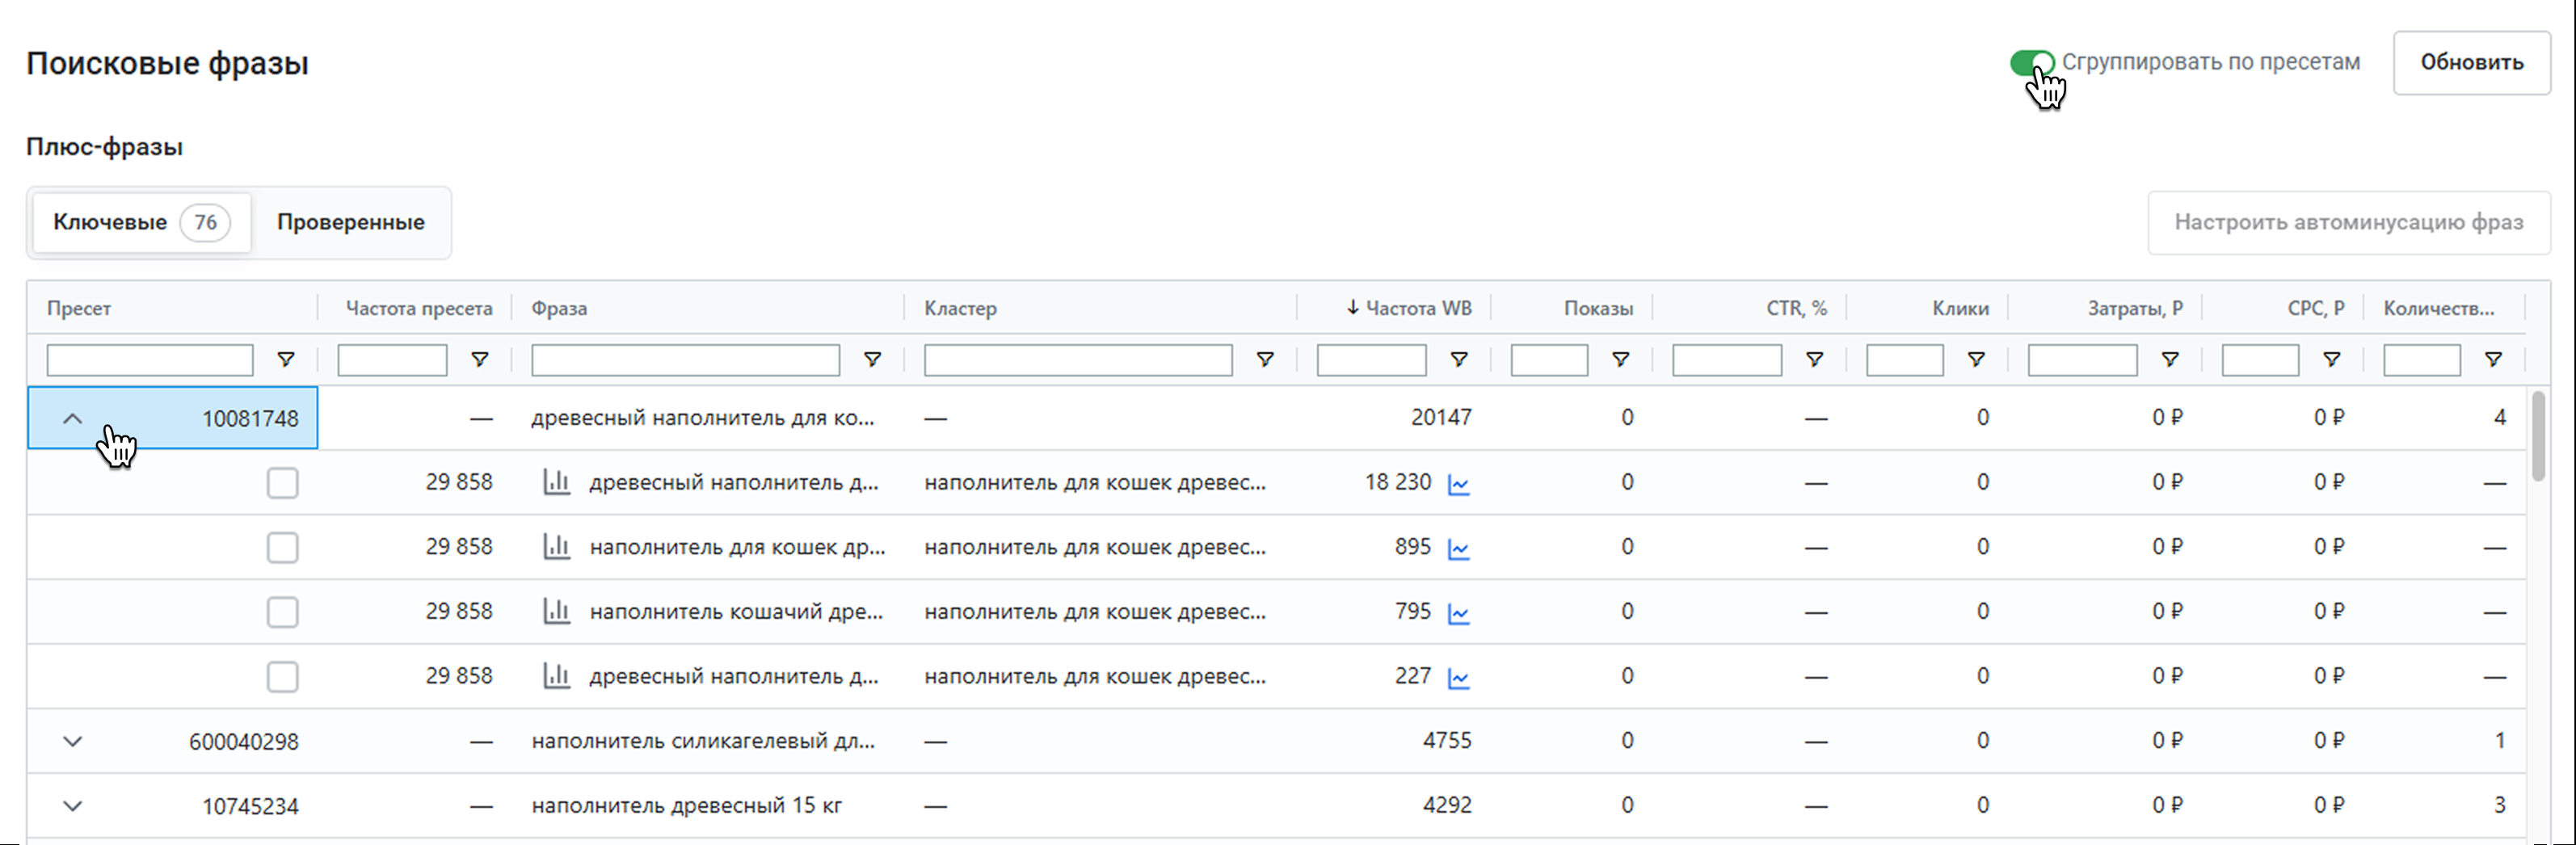Open filter icon for Частота пресета column
The image size is (2576, 845).
click(x=480, y=359)
